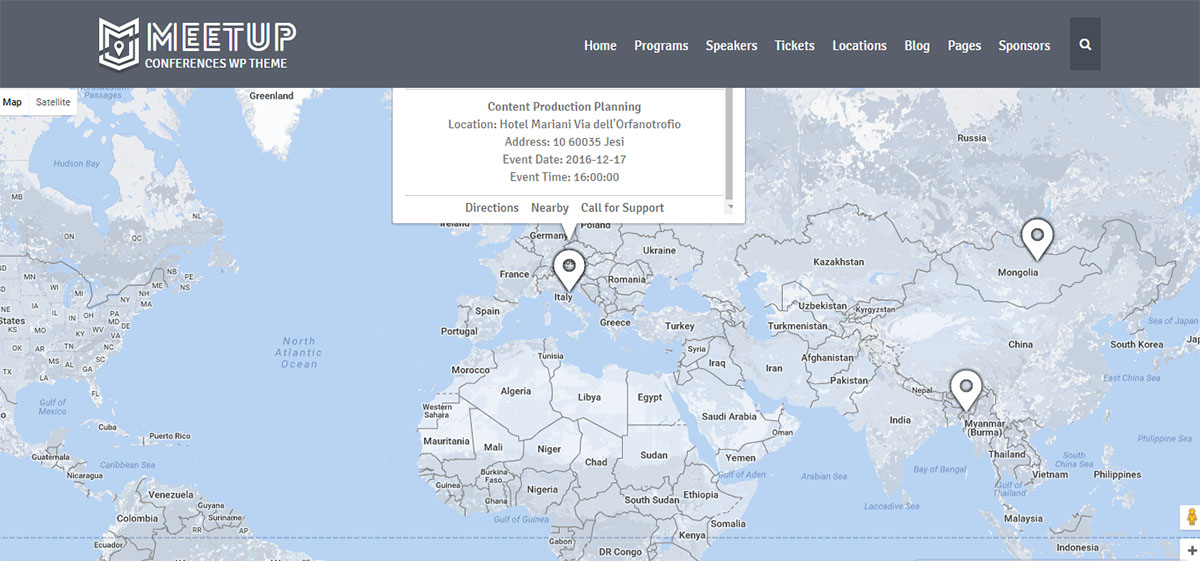Click the India label on map
The image size is (1200, 561).
[x=900, y=420]
